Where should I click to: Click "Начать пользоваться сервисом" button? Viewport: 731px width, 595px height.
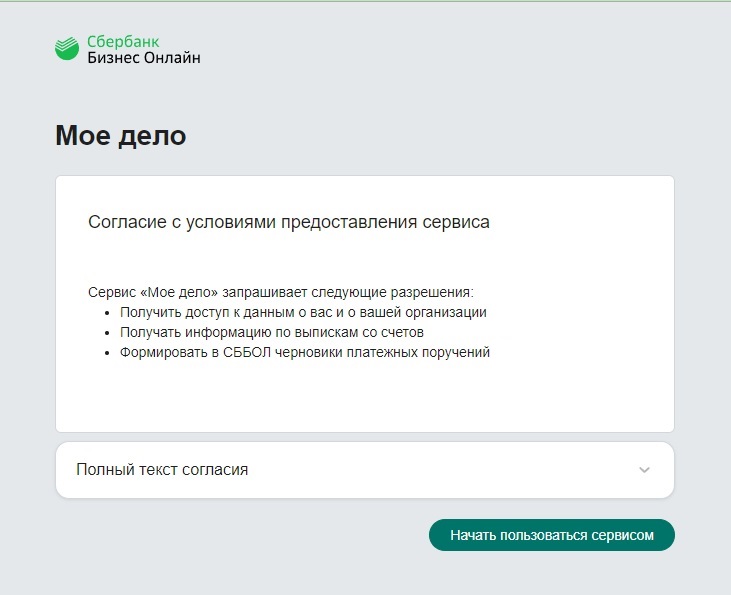pos(552,535)
